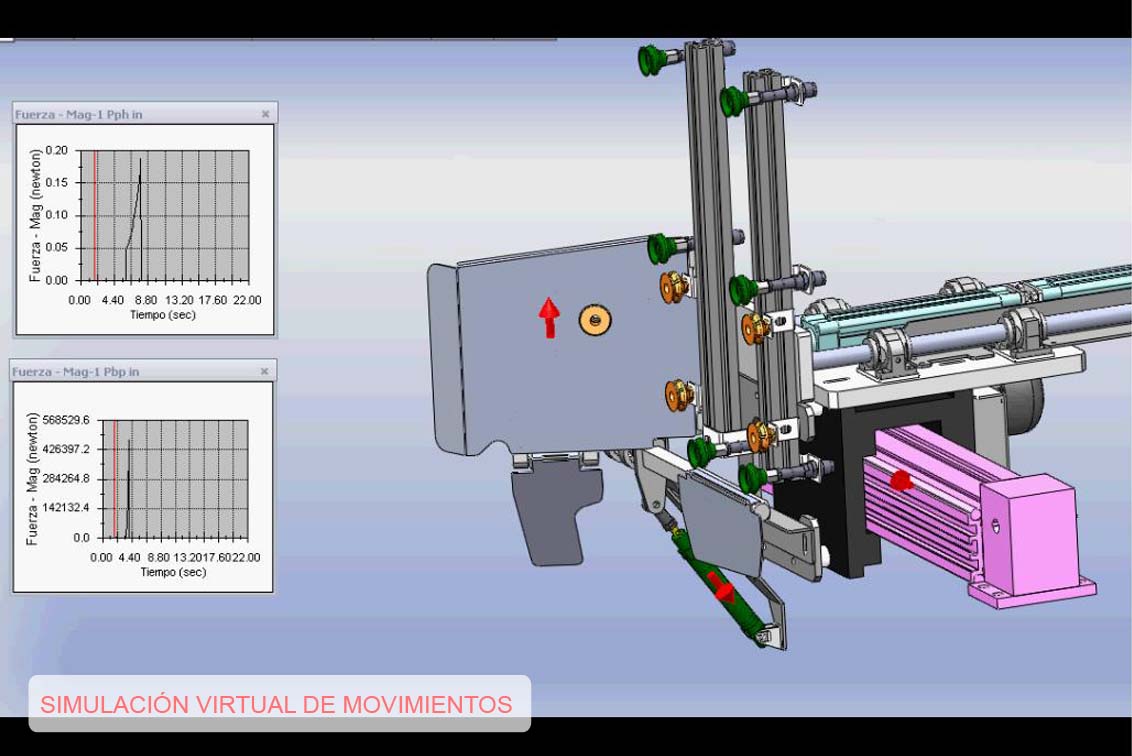This screenshot has height=756, width=1132.
Task: Click the SIMULACIÓN VIRTUAL DE MOVIMIENTOS caption
Action: (276, 704)
